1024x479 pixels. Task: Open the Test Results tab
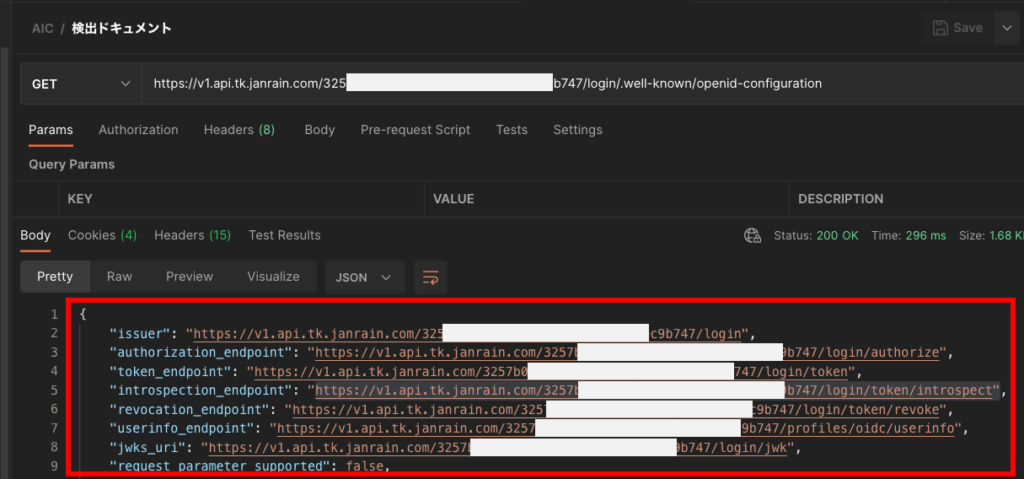tap(284, 236)
